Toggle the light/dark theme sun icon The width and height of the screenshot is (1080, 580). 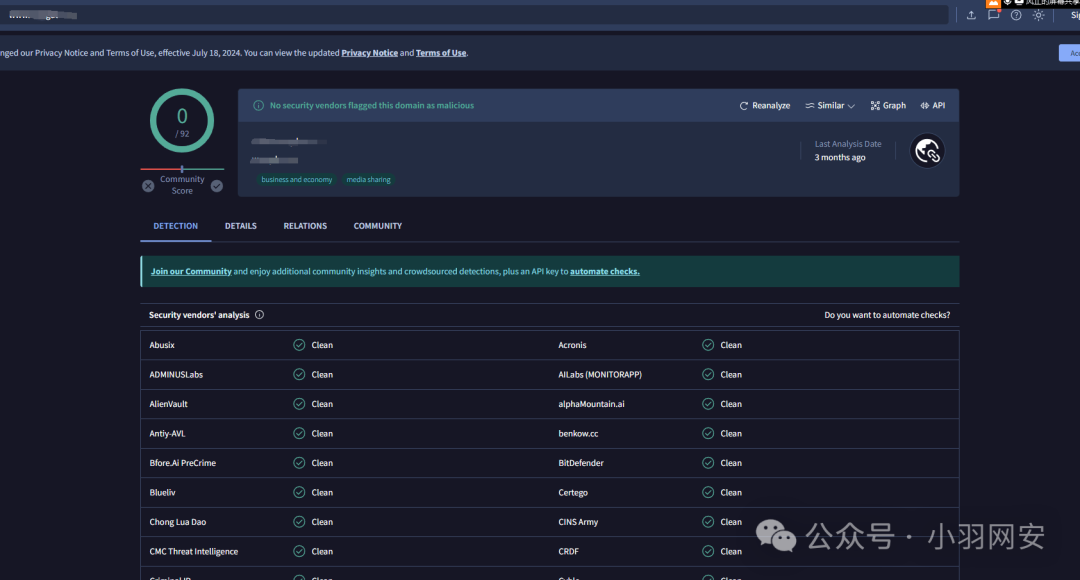(1039, 15)
